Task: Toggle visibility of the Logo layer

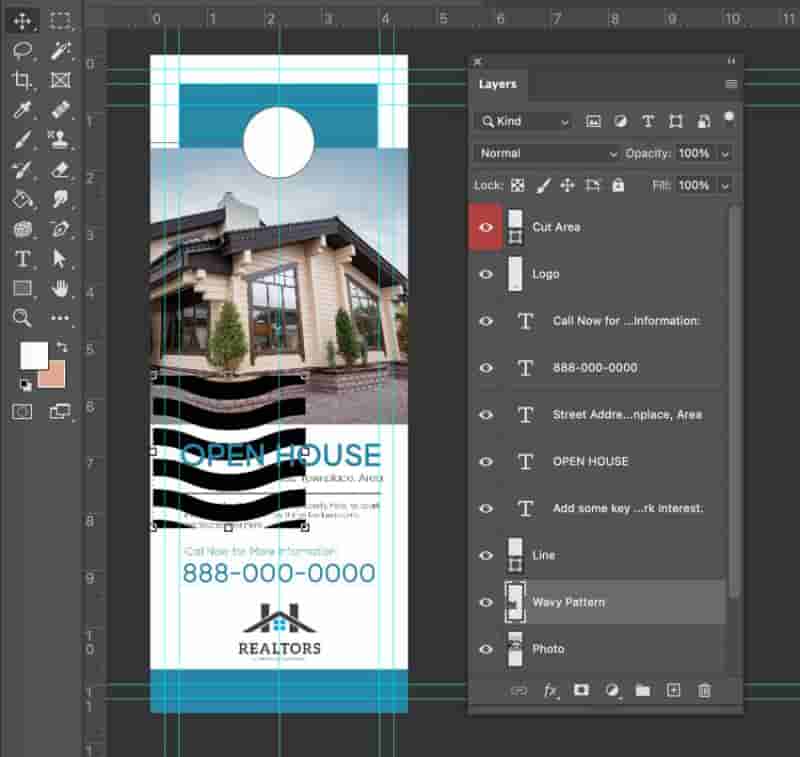Action: point(486,274)
